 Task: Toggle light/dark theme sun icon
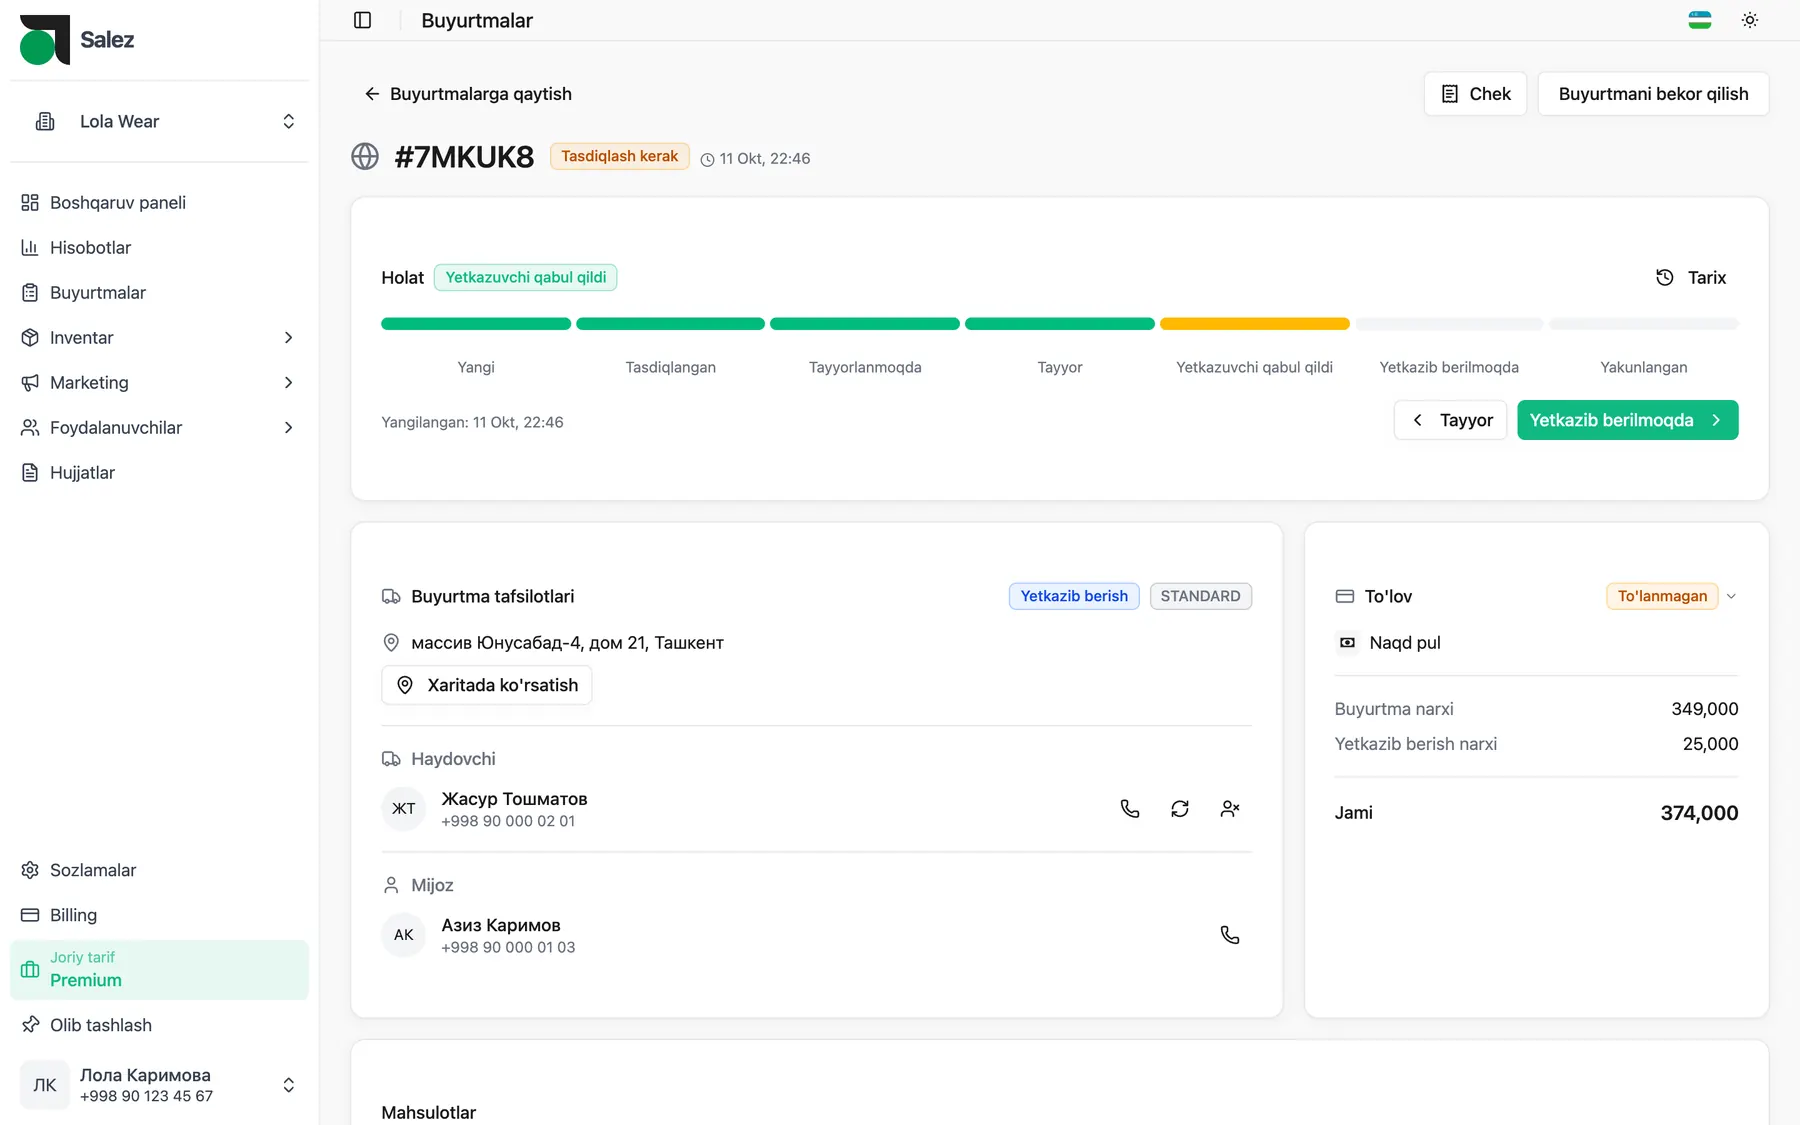pyautogui.click(x=1750, y=20)
